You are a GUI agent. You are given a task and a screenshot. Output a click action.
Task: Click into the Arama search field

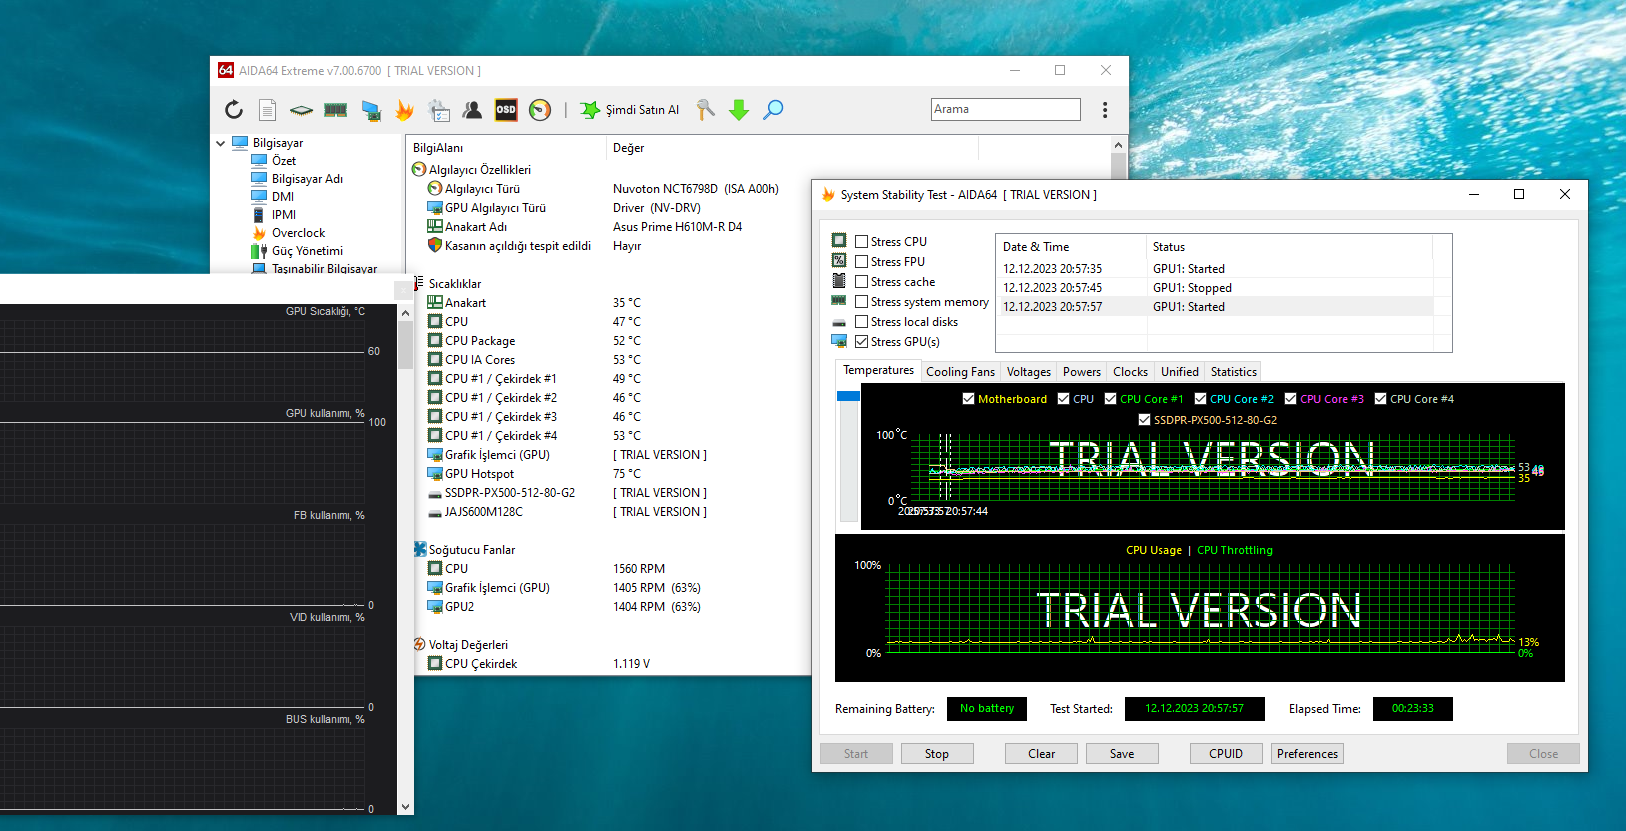(x=1005, y=109)
